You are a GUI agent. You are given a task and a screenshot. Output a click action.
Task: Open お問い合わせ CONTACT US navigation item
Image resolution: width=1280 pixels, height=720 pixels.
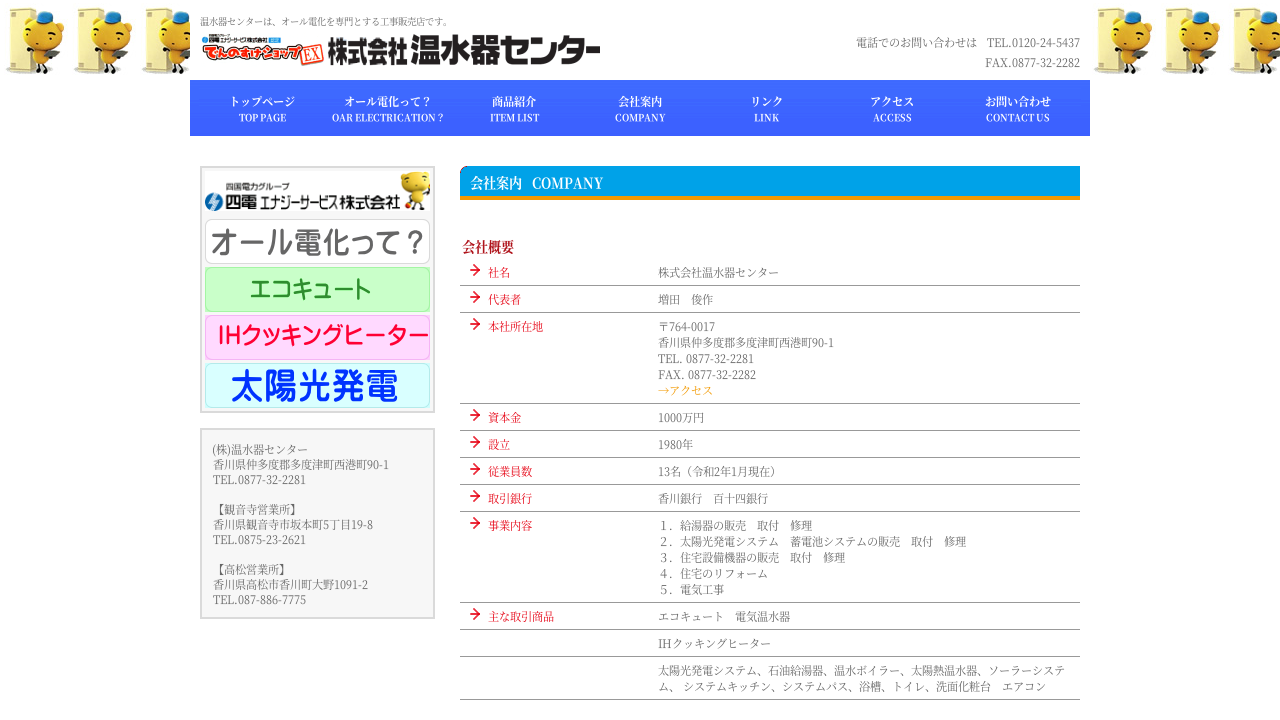[x=1018, y=108]
